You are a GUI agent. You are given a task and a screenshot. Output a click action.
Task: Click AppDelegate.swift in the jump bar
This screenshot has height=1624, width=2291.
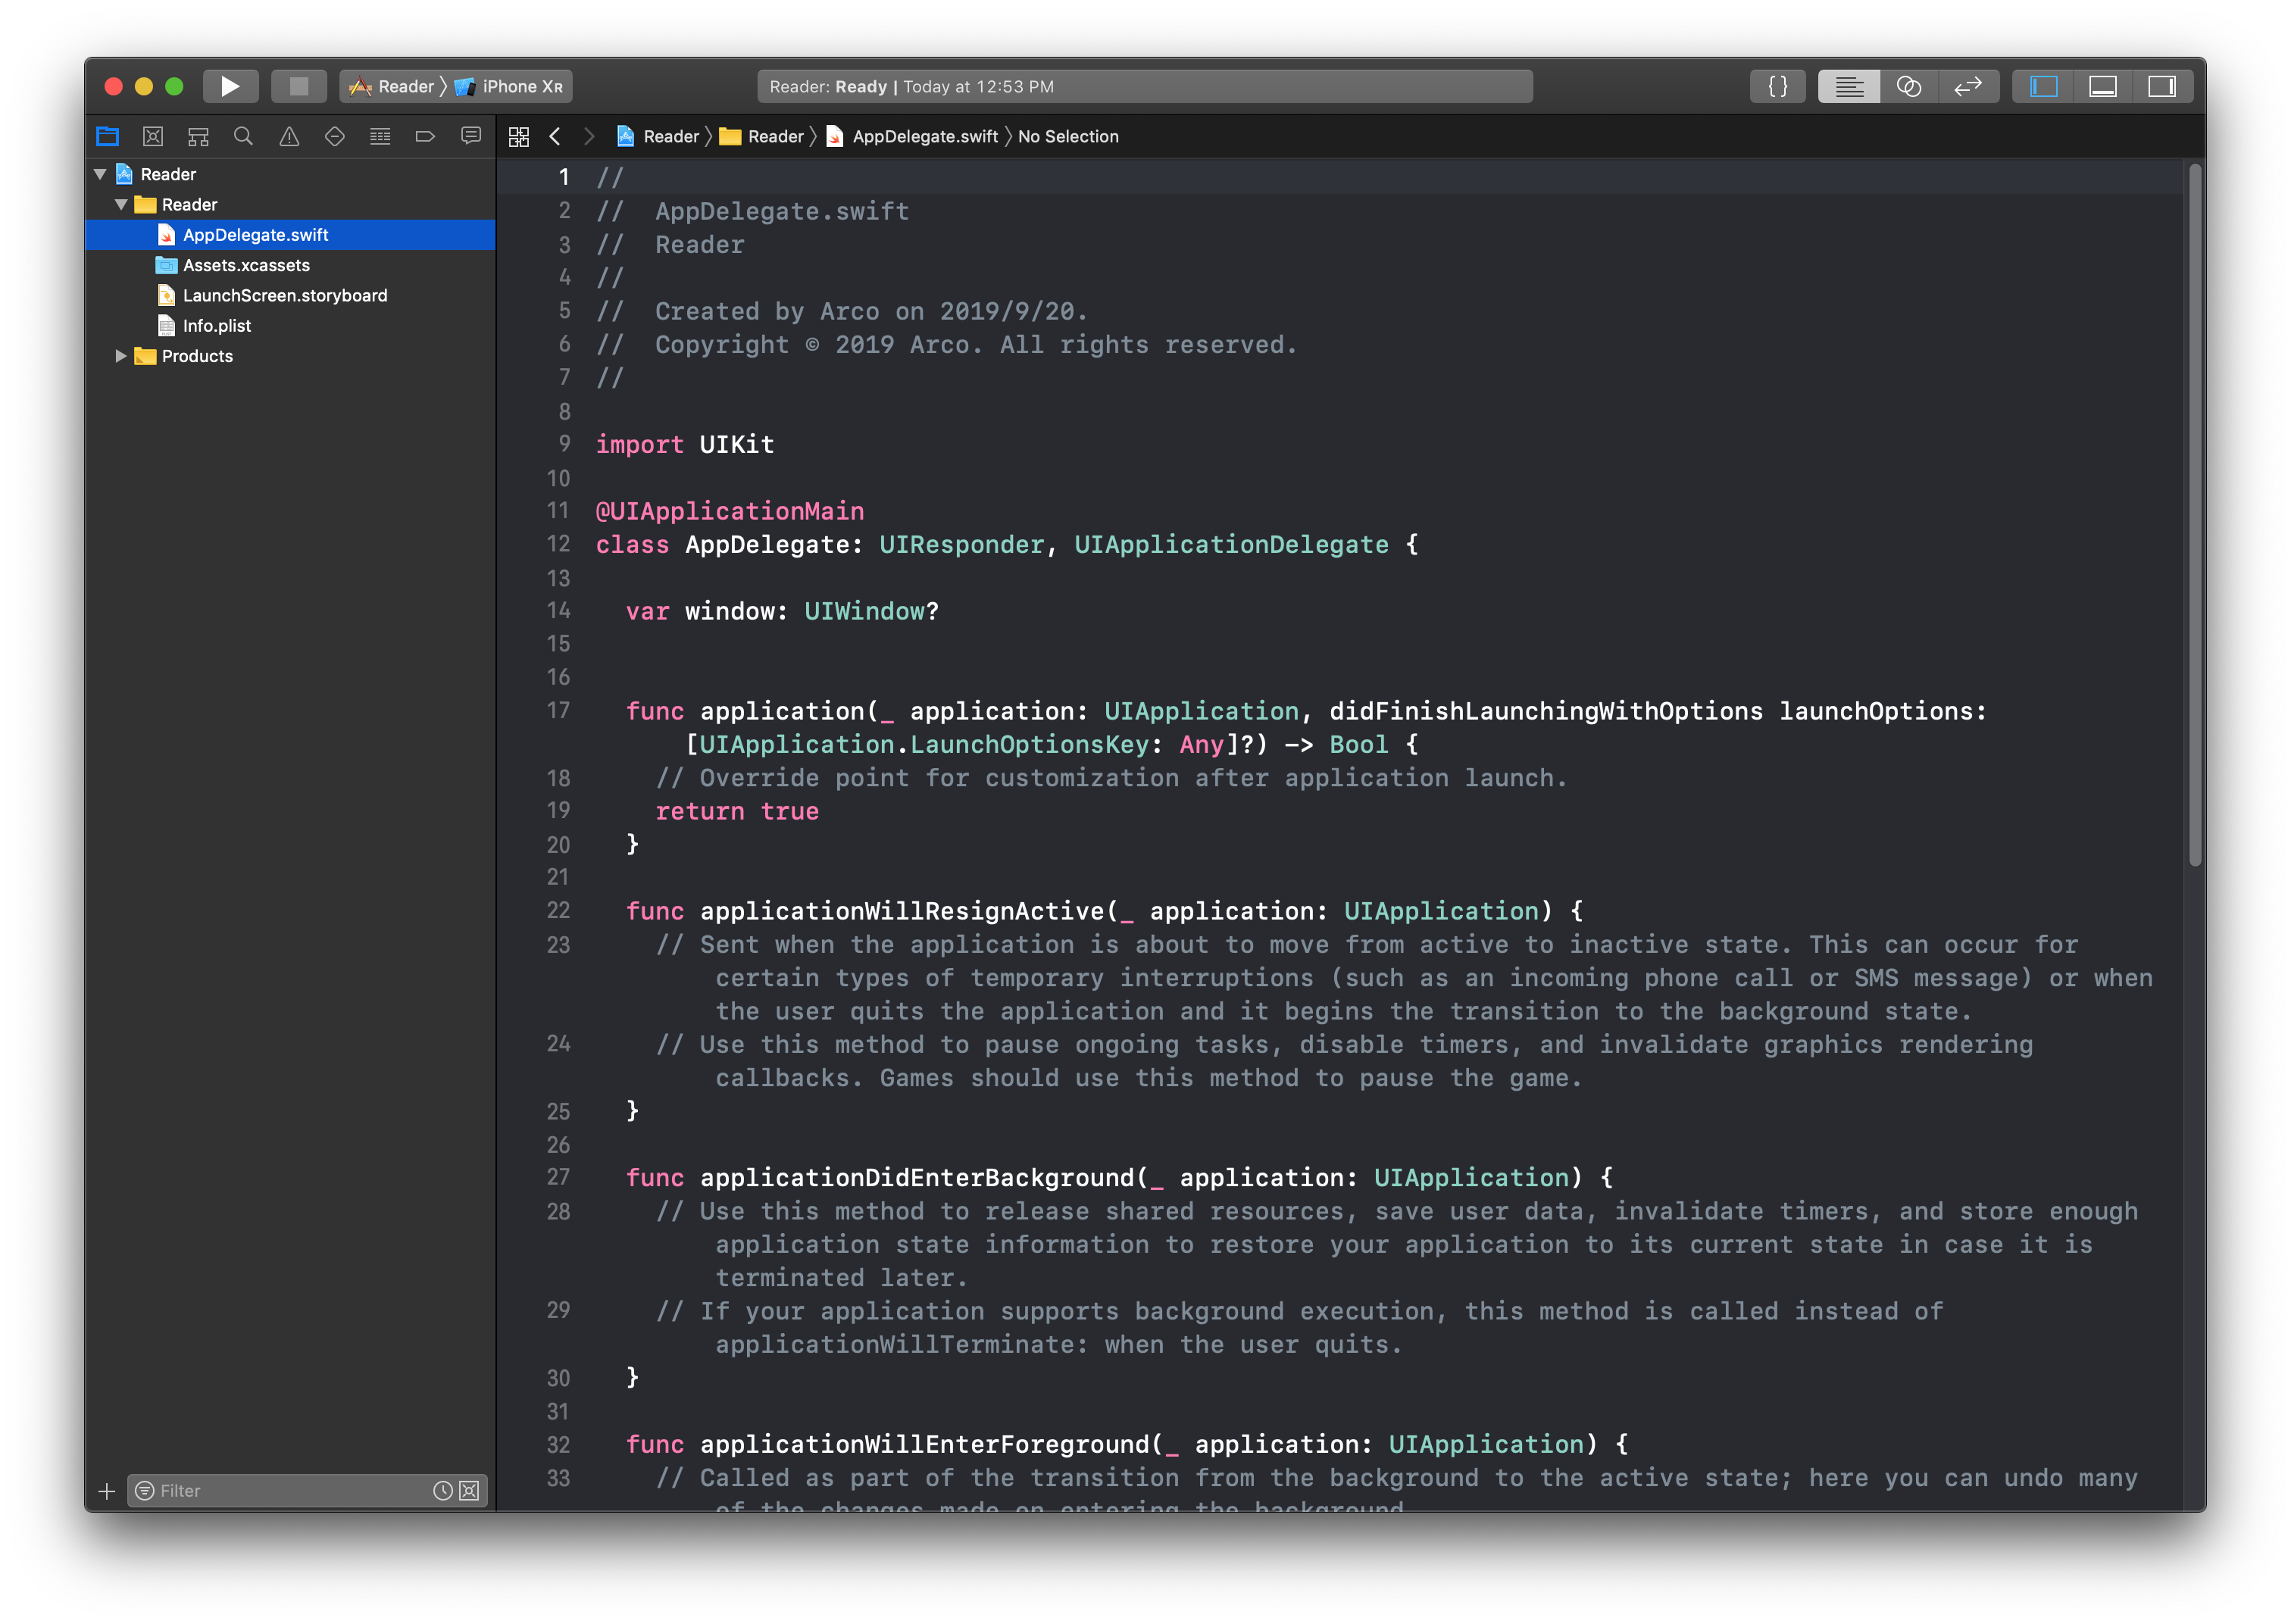click(x=924, y=136)
